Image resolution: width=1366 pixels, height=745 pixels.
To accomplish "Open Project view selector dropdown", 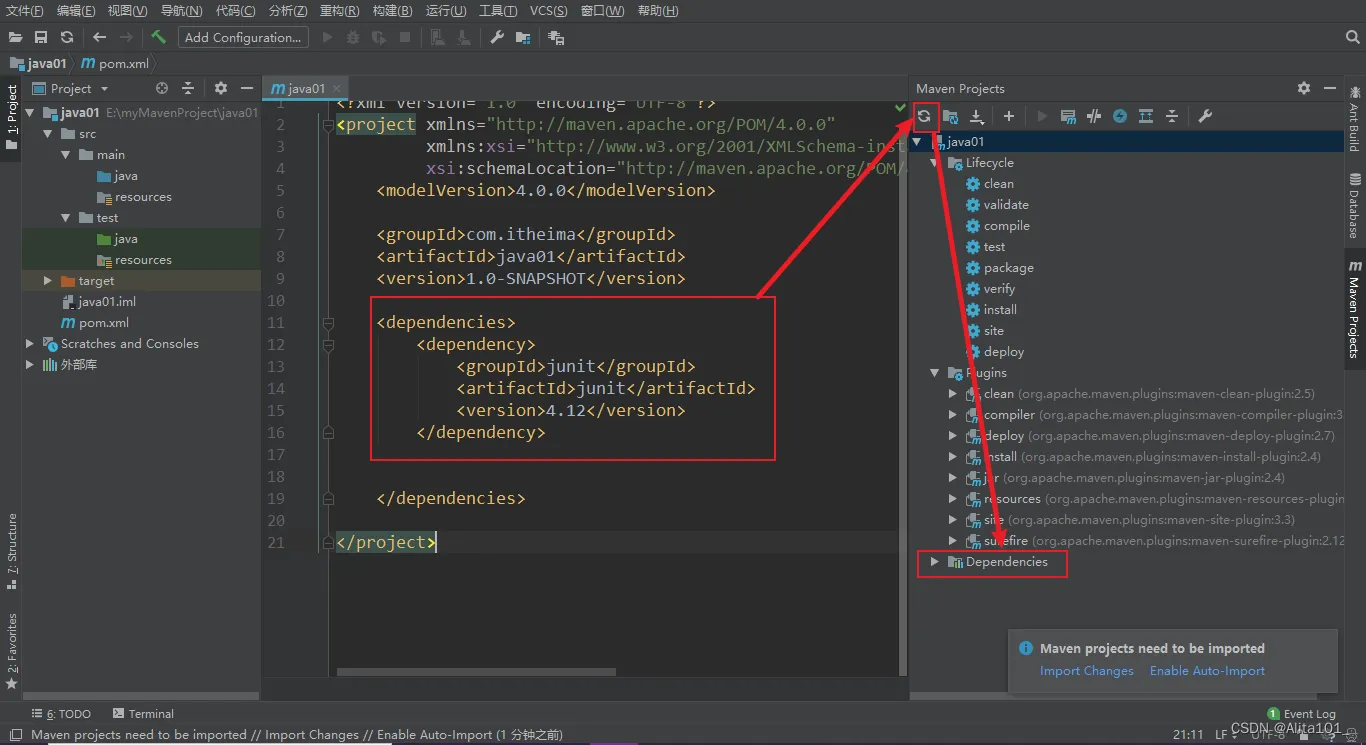I will click(70, 88).
